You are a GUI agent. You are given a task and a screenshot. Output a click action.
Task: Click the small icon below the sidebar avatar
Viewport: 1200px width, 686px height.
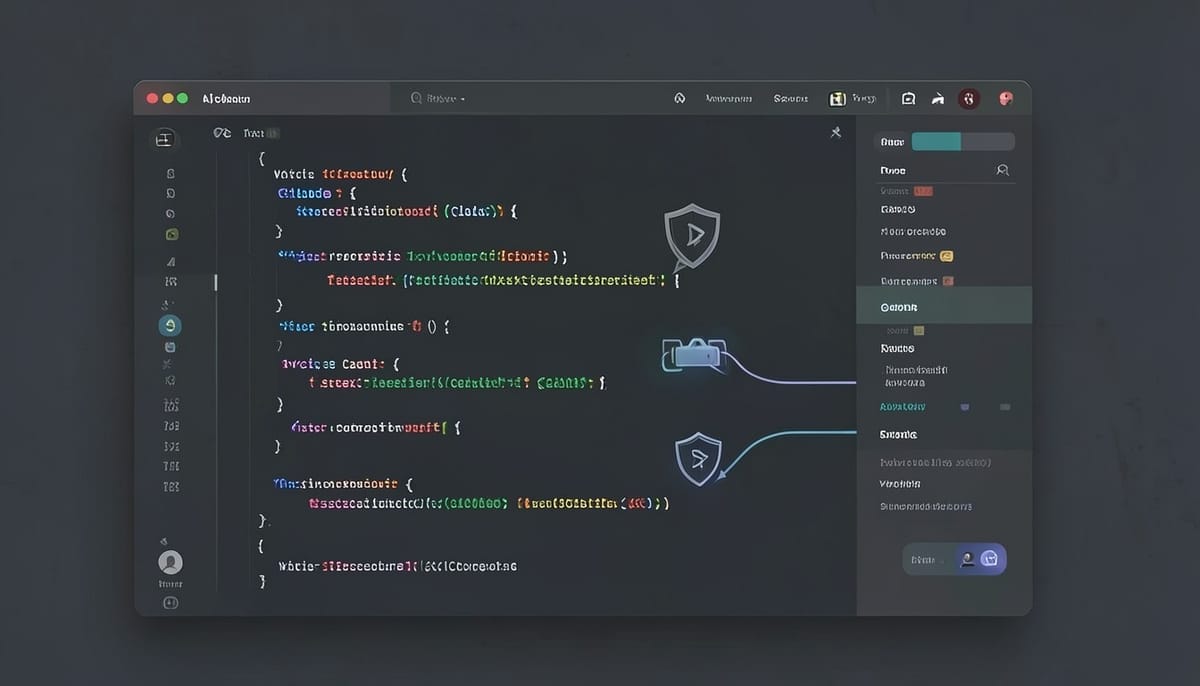coord(170,602)
